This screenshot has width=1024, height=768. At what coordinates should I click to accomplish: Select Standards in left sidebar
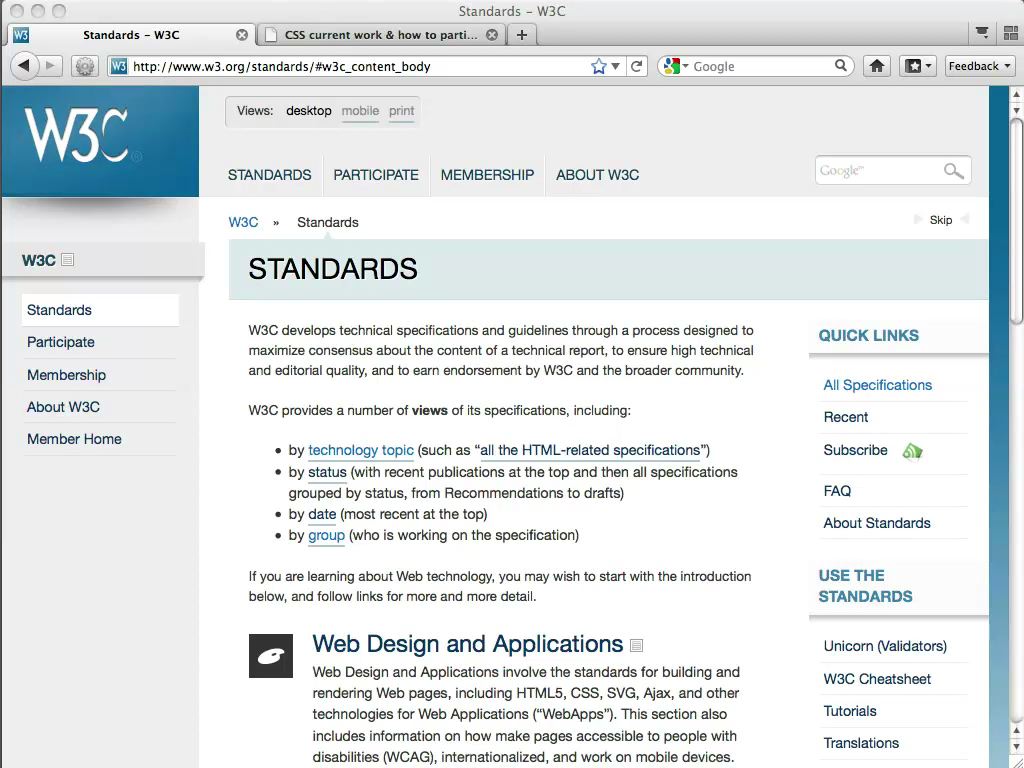tap(100, 310)
